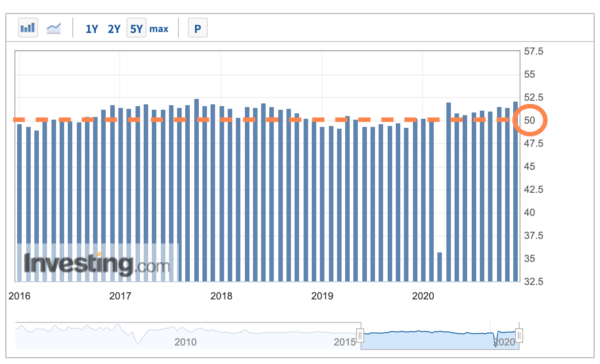Click the first bar at the start of 2016
The image size is (600, 364).
(20, 202)
